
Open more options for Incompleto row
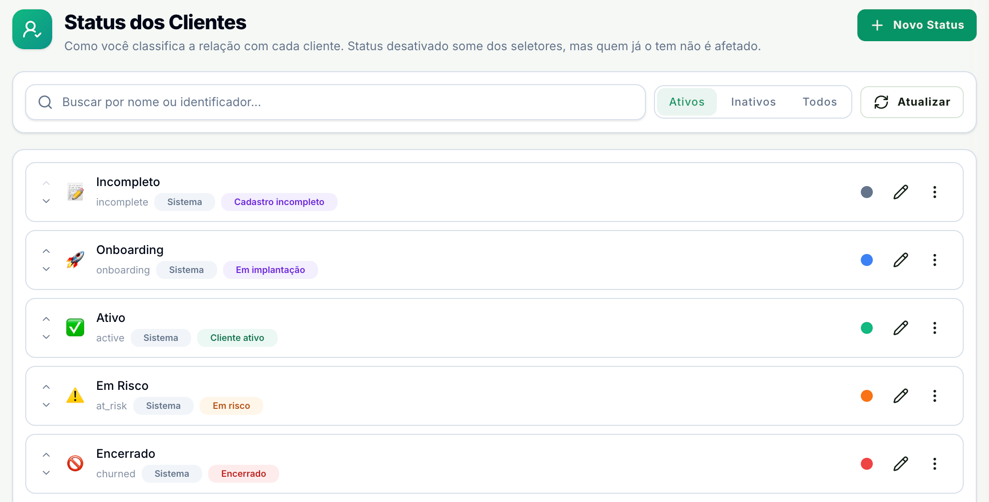coord(935,192)
